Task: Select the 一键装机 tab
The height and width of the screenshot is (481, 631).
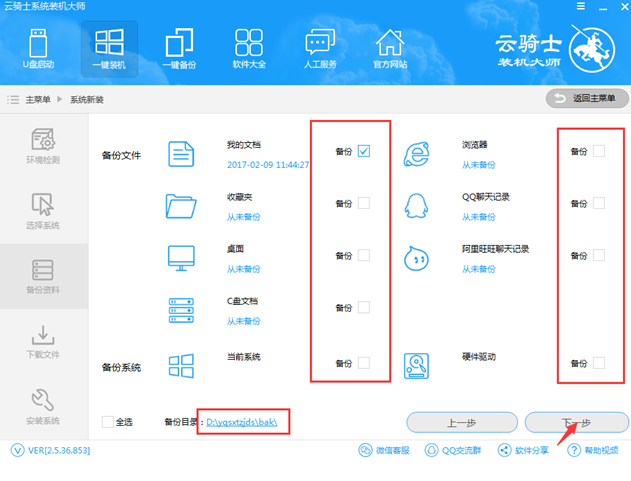Action: pyautogui.click(x=109, y=49)
